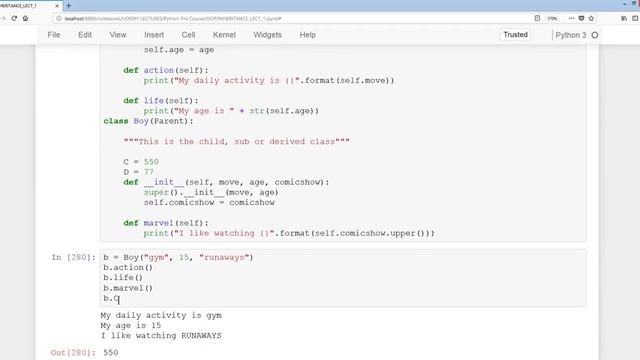Click the 'self.comicshow = comicshow' line
This screenshot has height=360, width=640.
(x=209, y=202)
